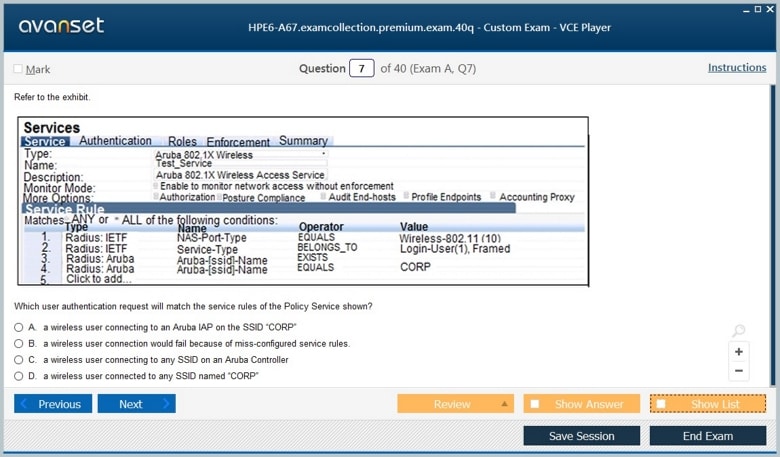Click the Show List button
Screen dimensions: 780x457
point(708,404)
